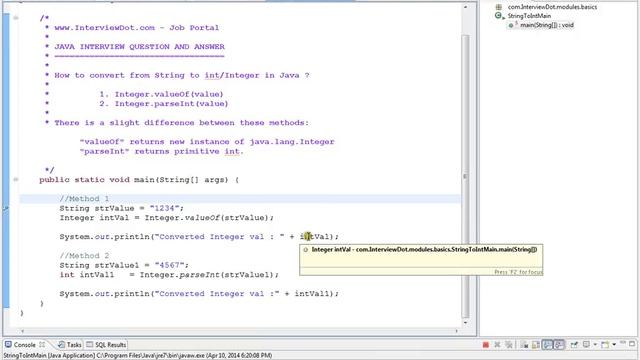Click the second println's intVal1 variable

point(312,294)
